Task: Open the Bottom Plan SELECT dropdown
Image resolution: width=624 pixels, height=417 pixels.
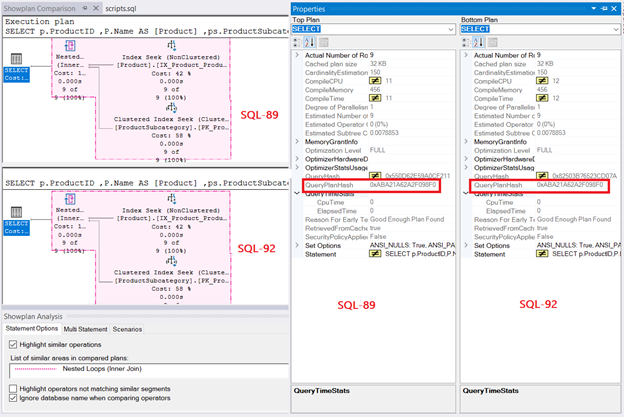Action: coord(616,29)
